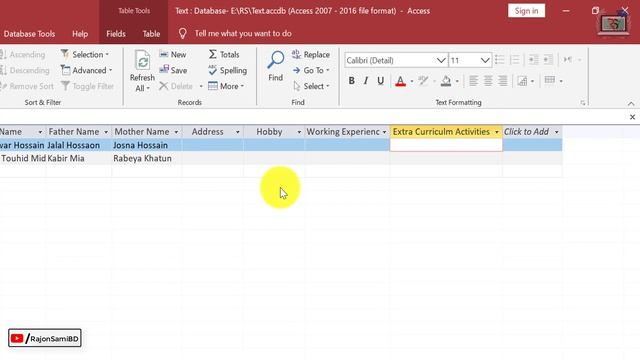640x360 pixels.
Task: Open the Select dropdown in Find group
Action: 311,86
